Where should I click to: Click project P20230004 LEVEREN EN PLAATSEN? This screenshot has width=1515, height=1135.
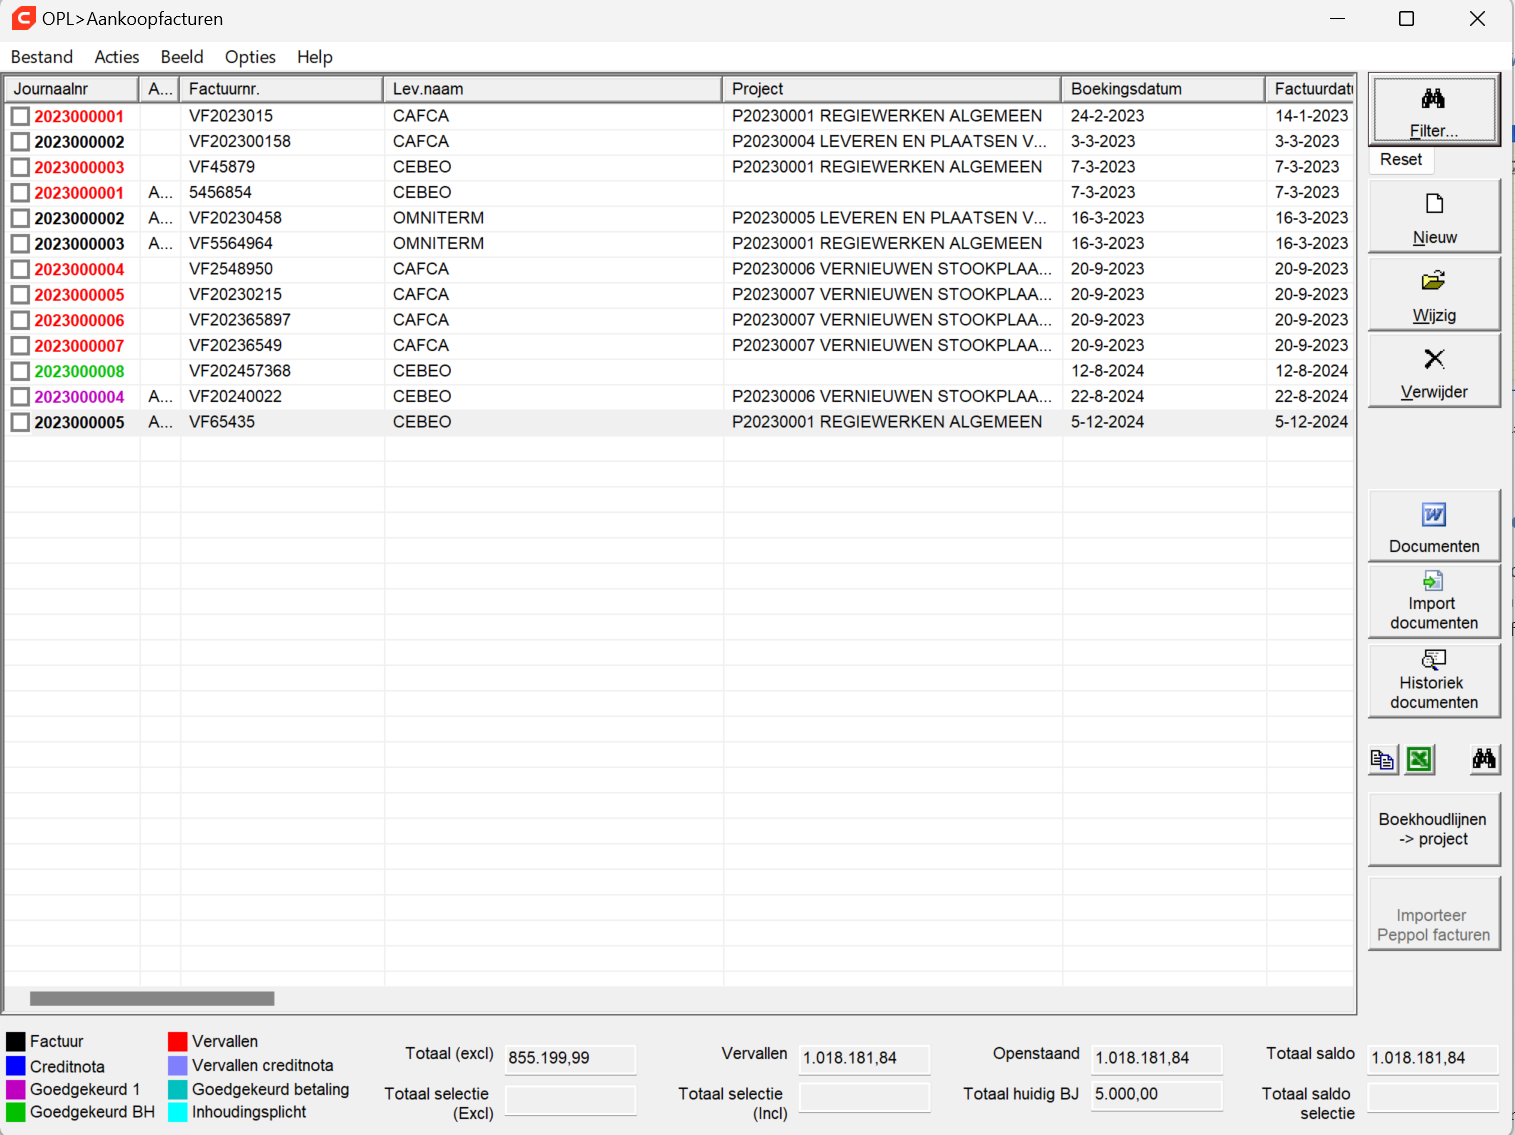(x=889, y=142)
